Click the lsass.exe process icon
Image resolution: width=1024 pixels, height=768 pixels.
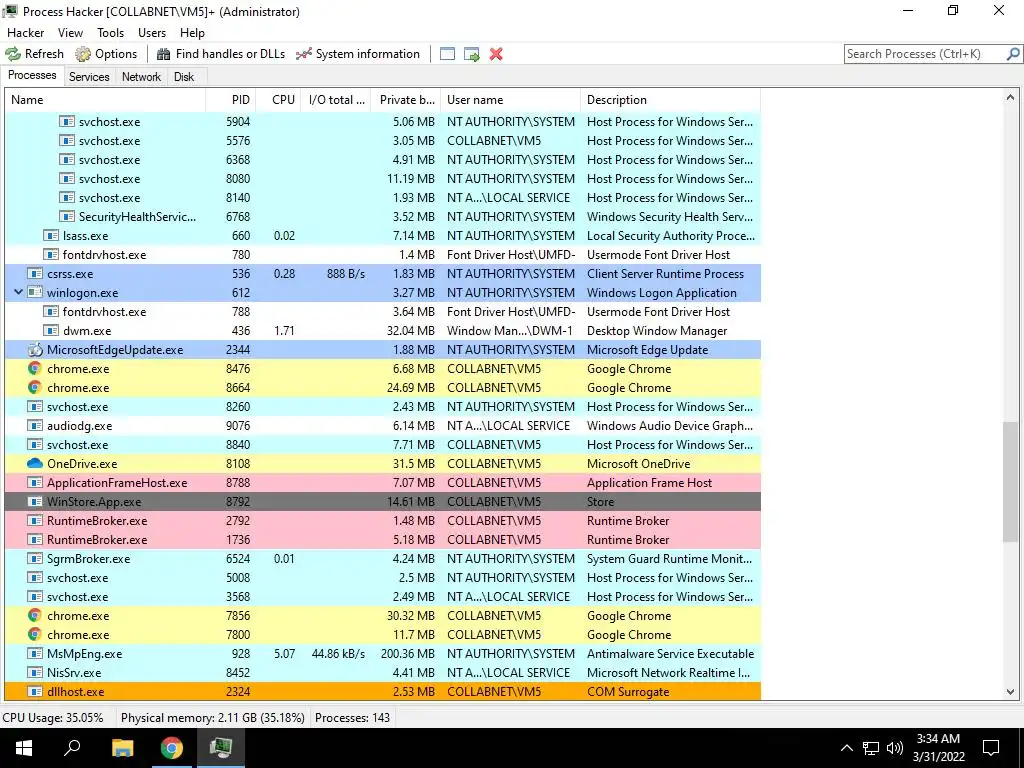pos(51,236)
